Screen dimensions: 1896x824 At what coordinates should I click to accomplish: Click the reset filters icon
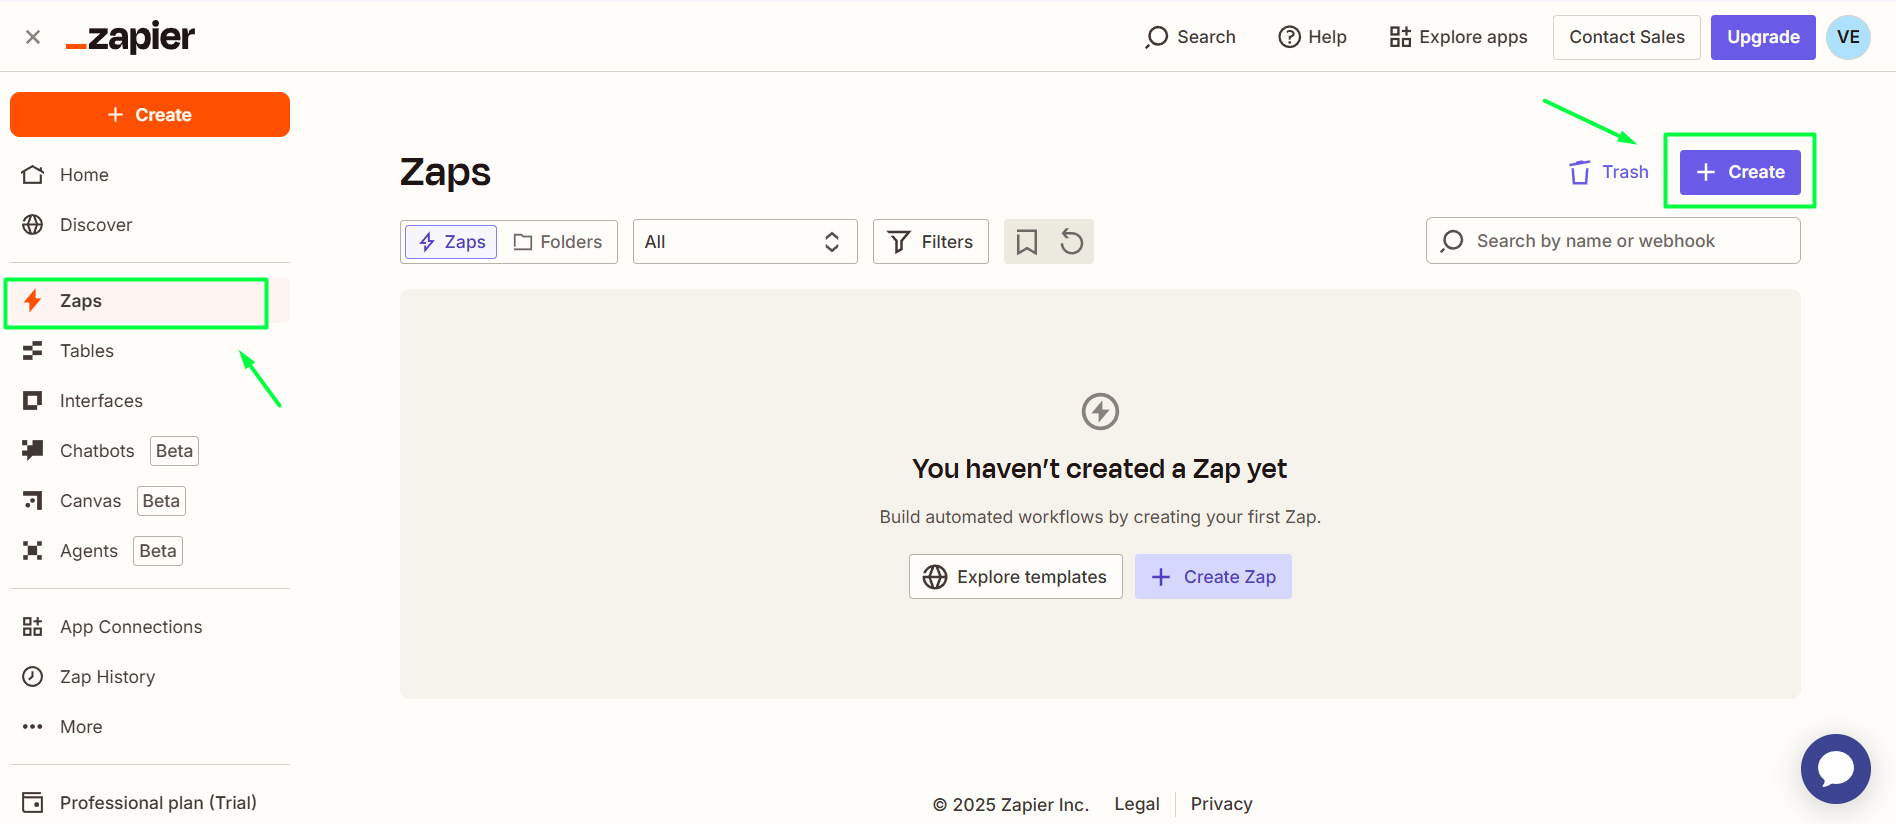(1072, 242)
